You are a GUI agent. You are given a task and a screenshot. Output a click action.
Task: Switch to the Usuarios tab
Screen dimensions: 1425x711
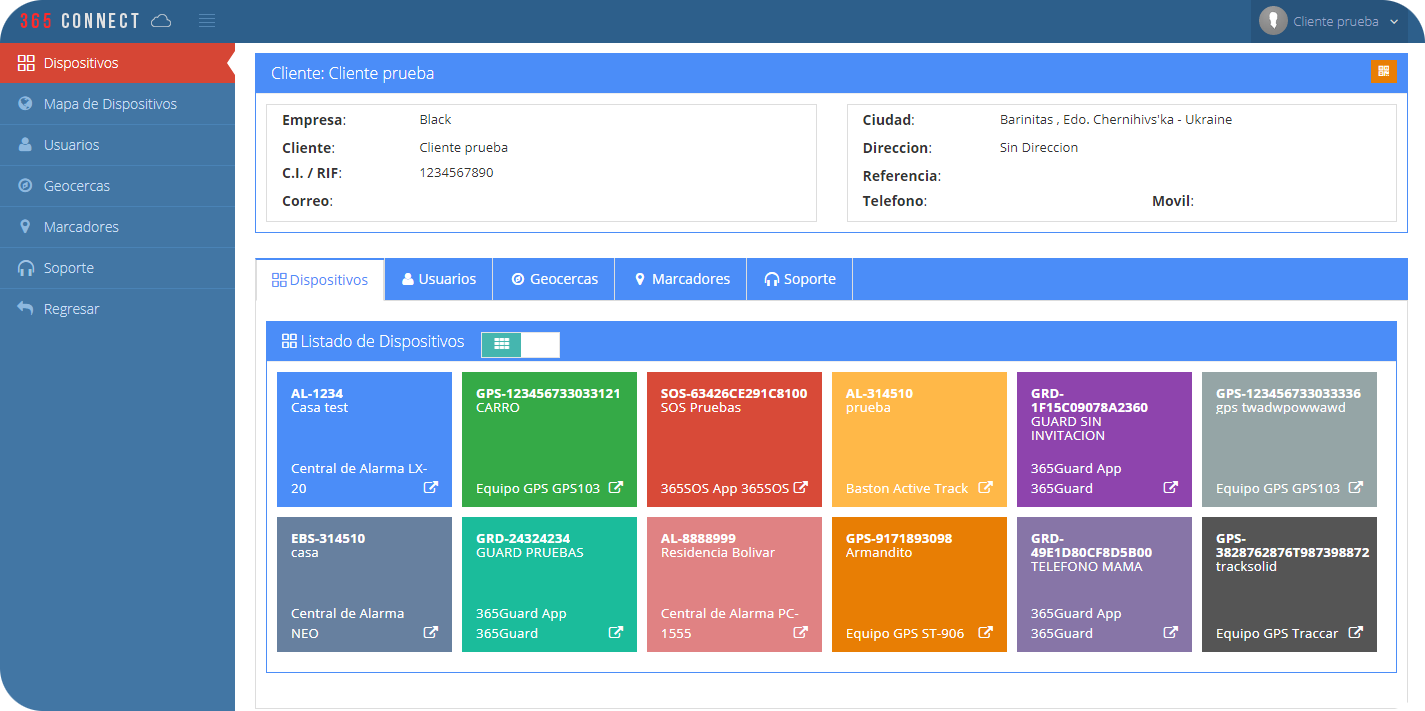pyautogui.click(x=438, y=279)
